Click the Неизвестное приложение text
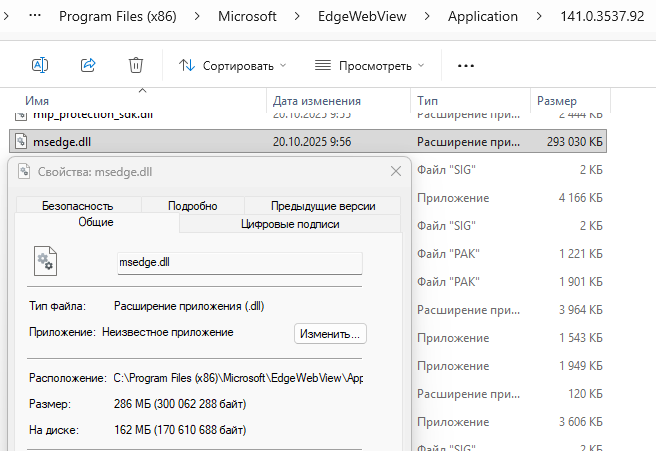Image resolution: width=656 pixels, height=451 pixels. coord(168,332)
